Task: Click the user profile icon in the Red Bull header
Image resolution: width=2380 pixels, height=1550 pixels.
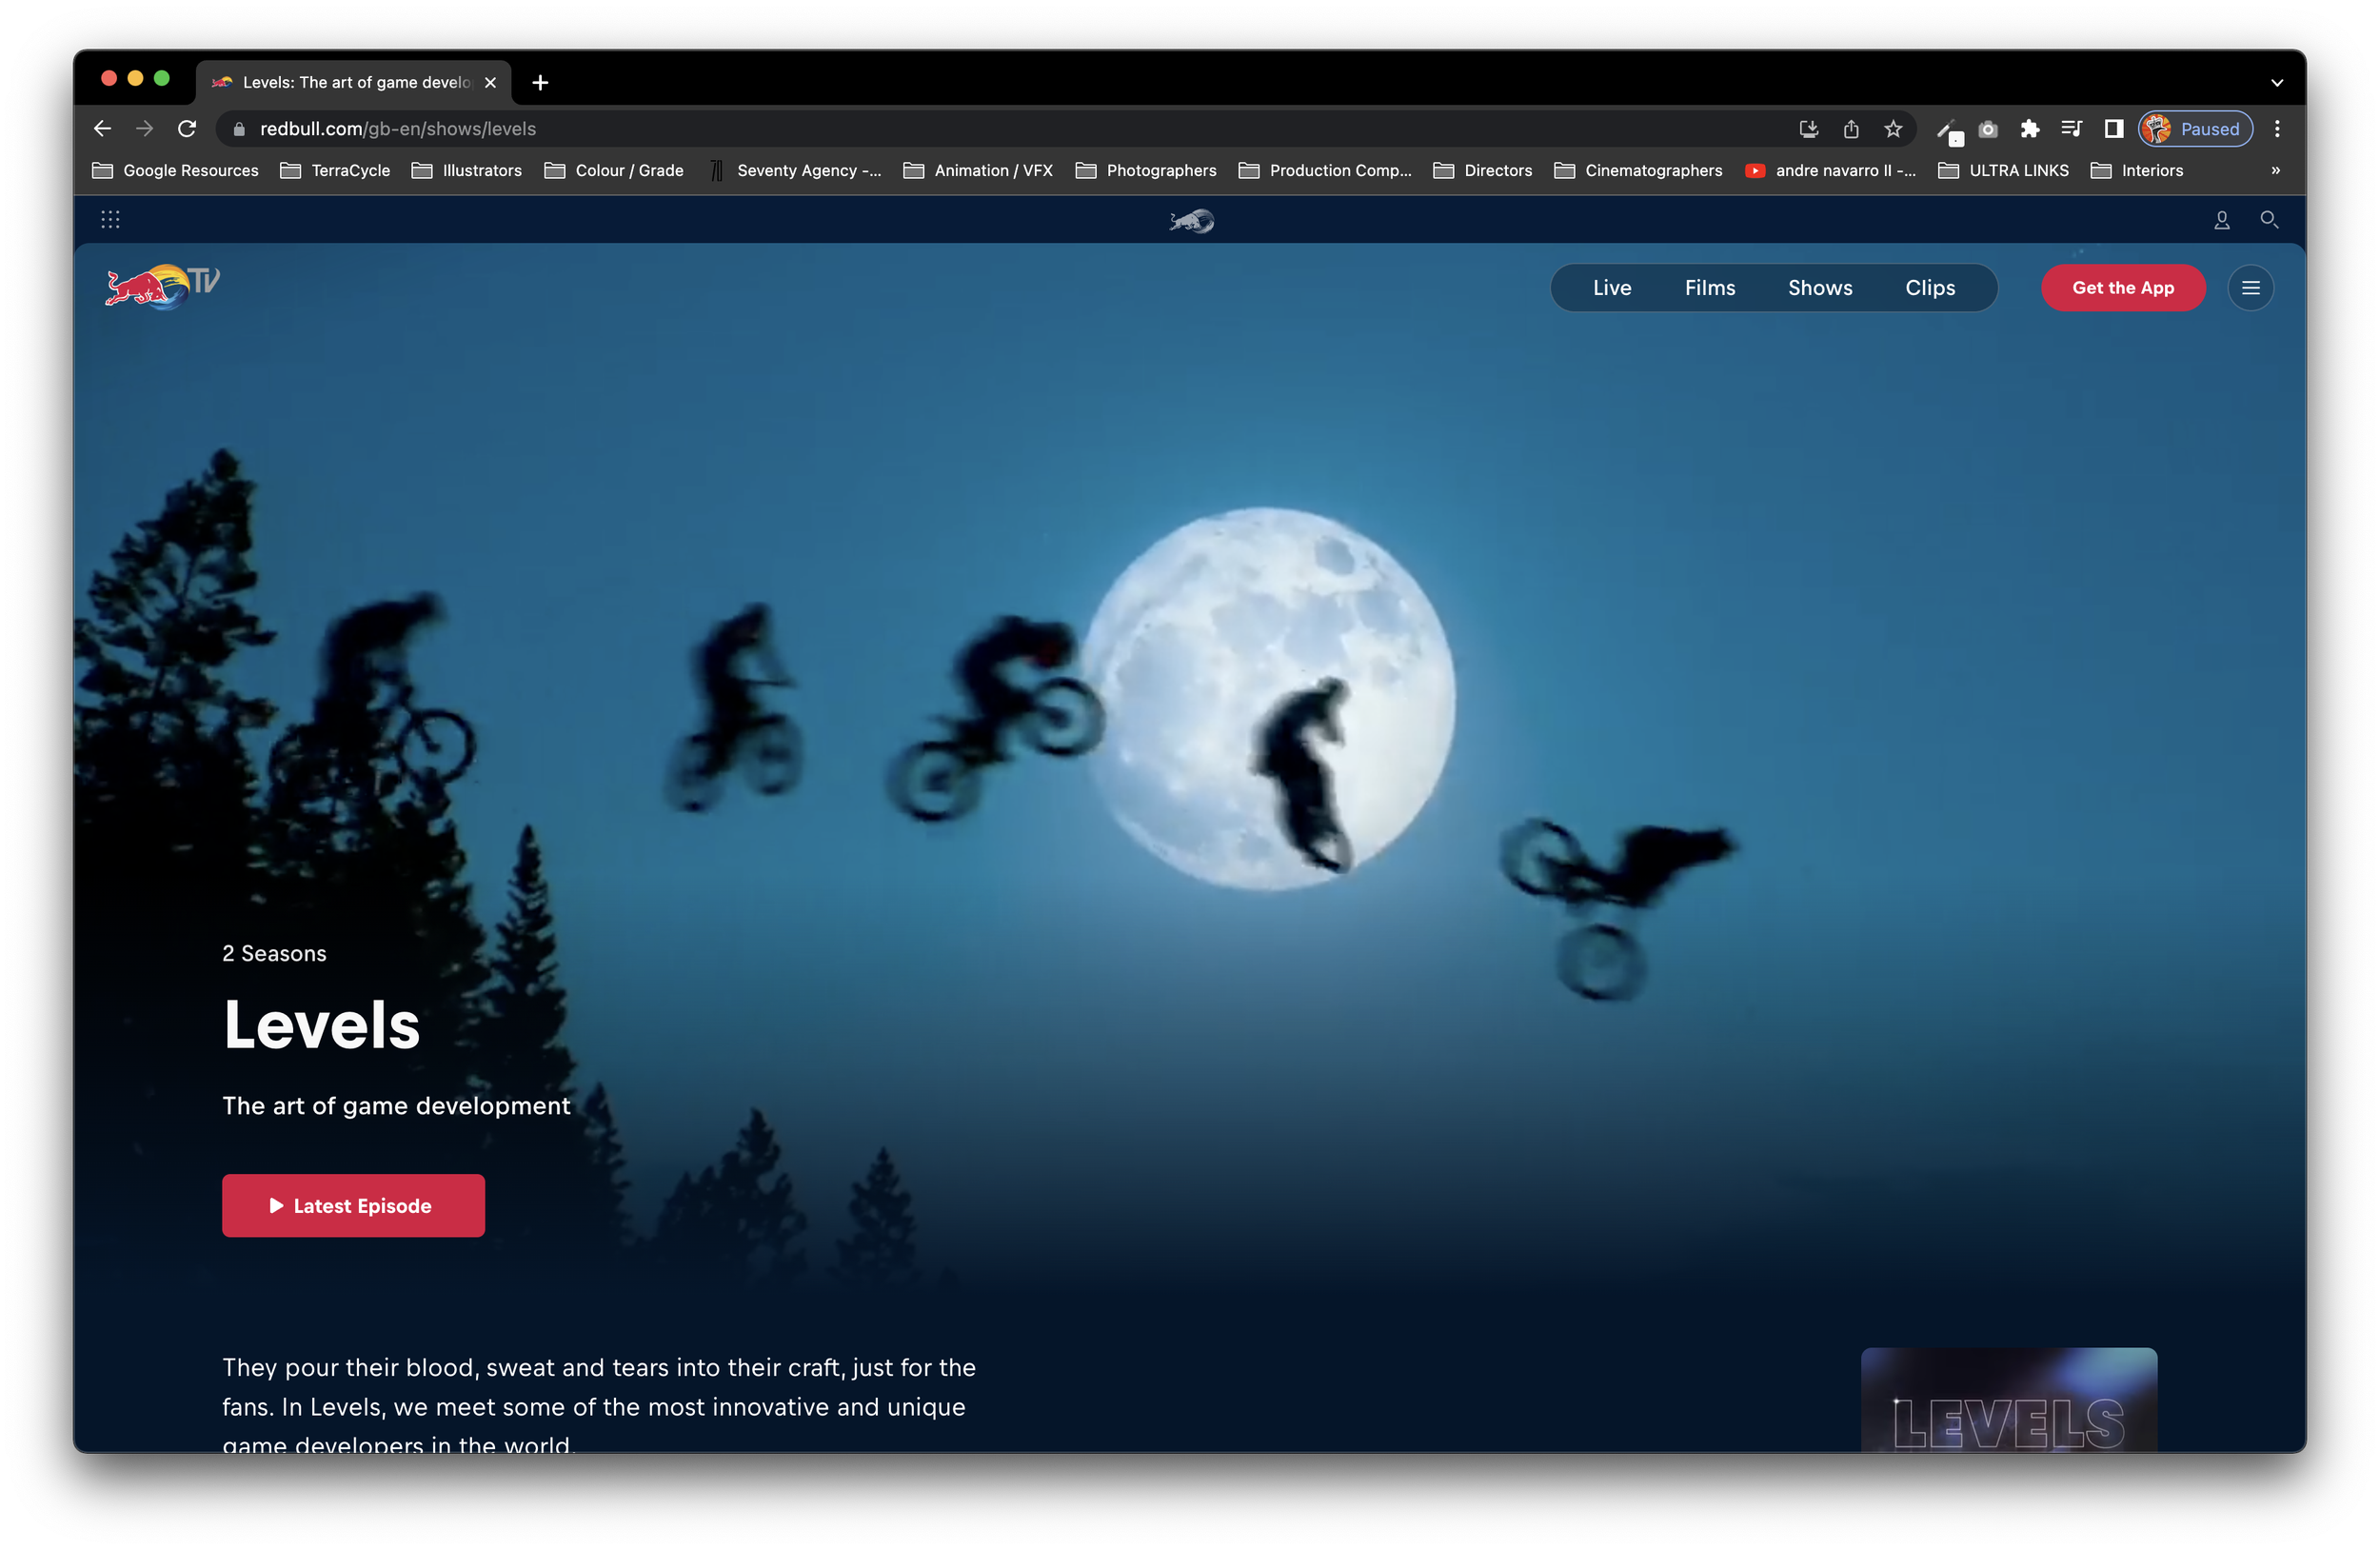Action: pos(2221,220)
